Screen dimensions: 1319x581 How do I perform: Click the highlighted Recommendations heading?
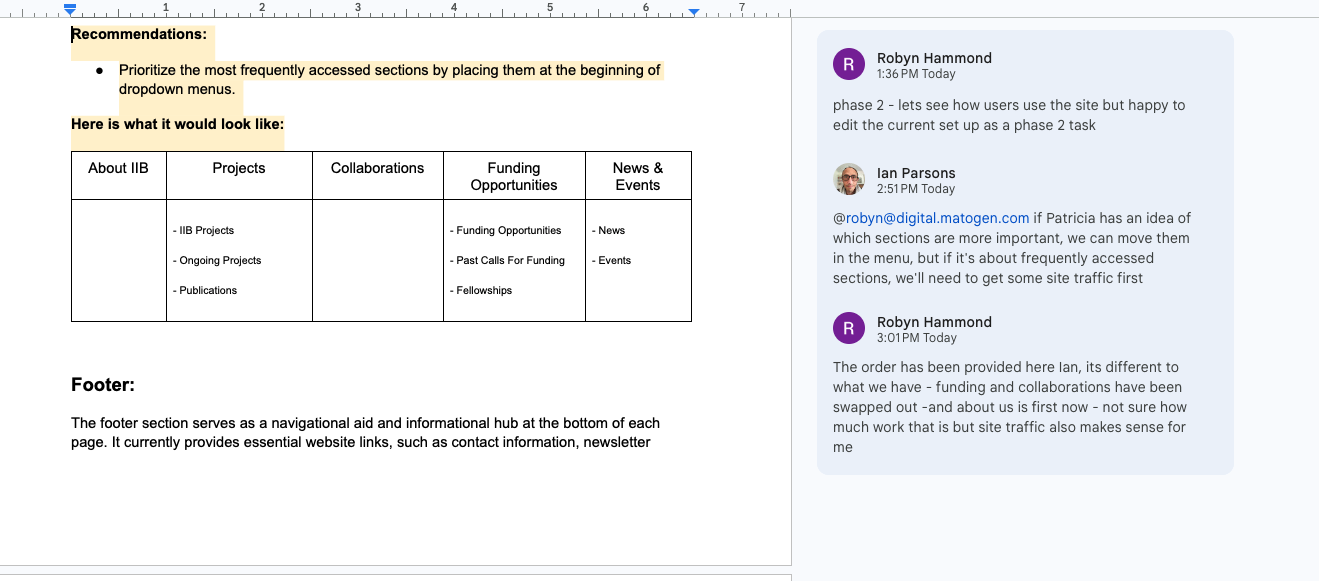coord(139,34)
